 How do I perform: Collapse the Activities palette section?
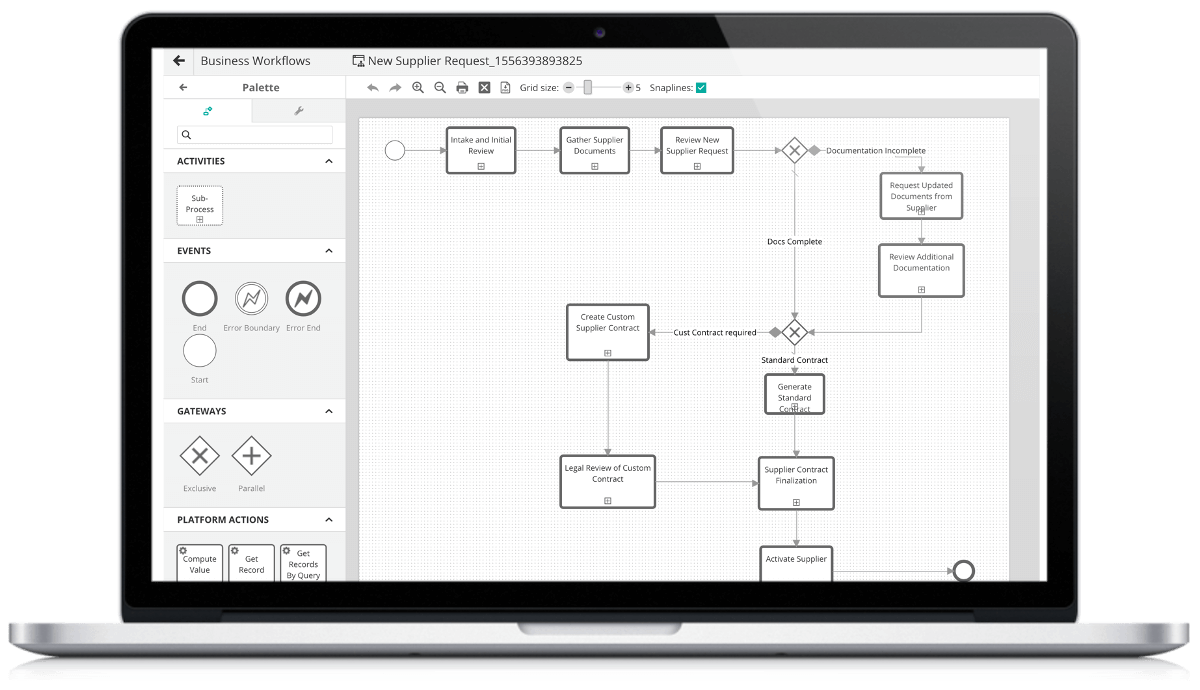(329, 161)
